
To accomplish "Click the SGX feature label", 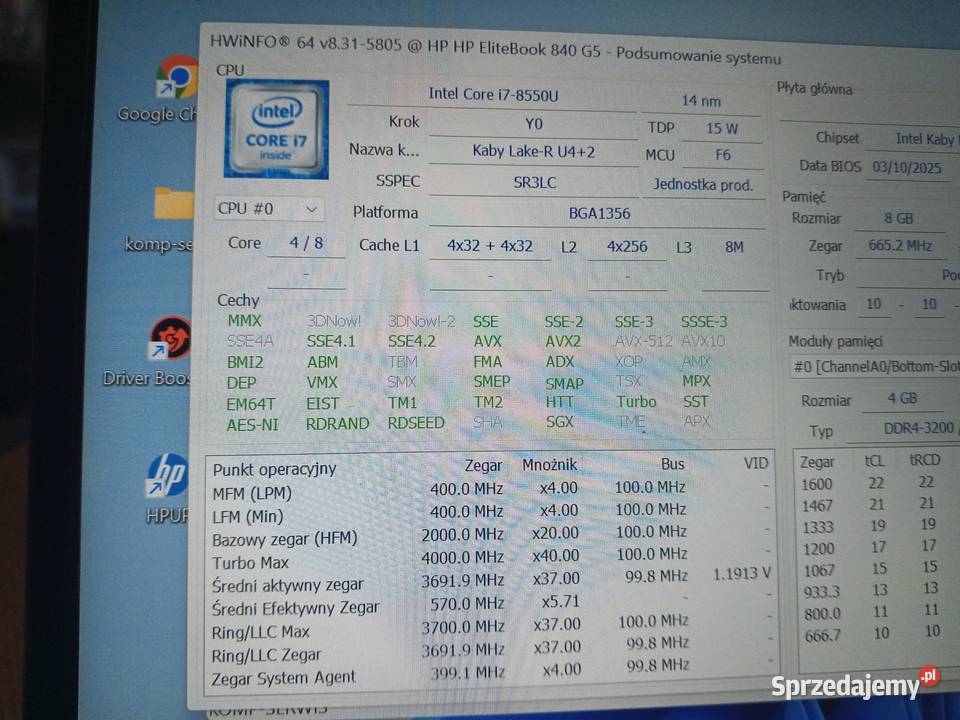I will click(x=560, y=422).
